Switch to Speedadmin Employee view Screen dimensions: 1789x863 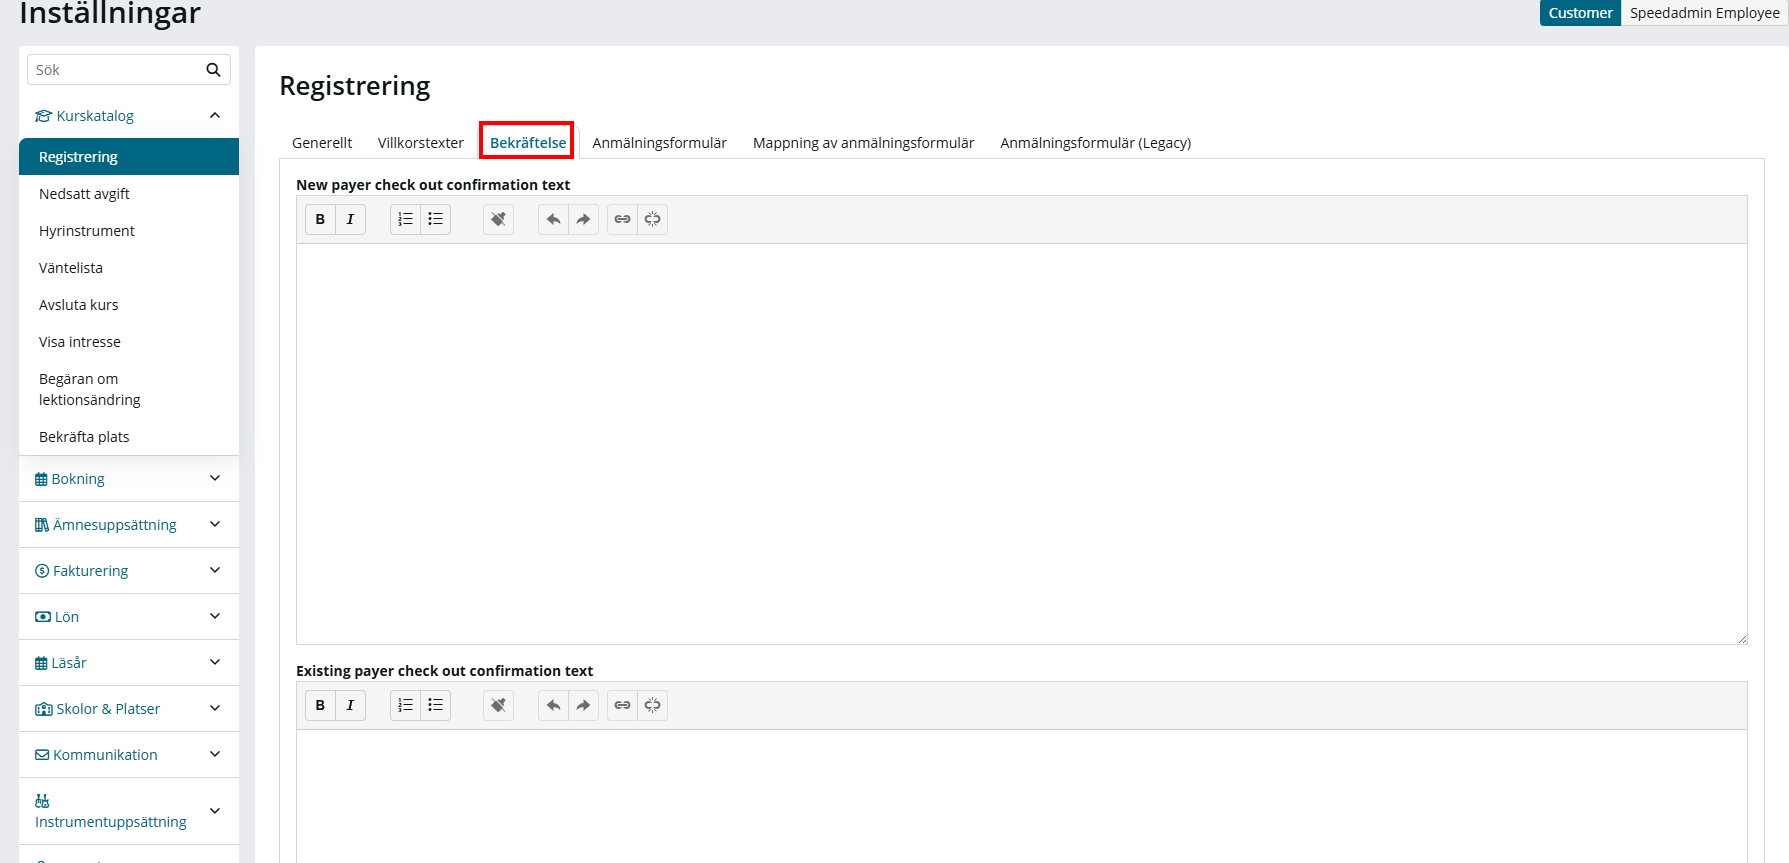tap(1704, 13)
